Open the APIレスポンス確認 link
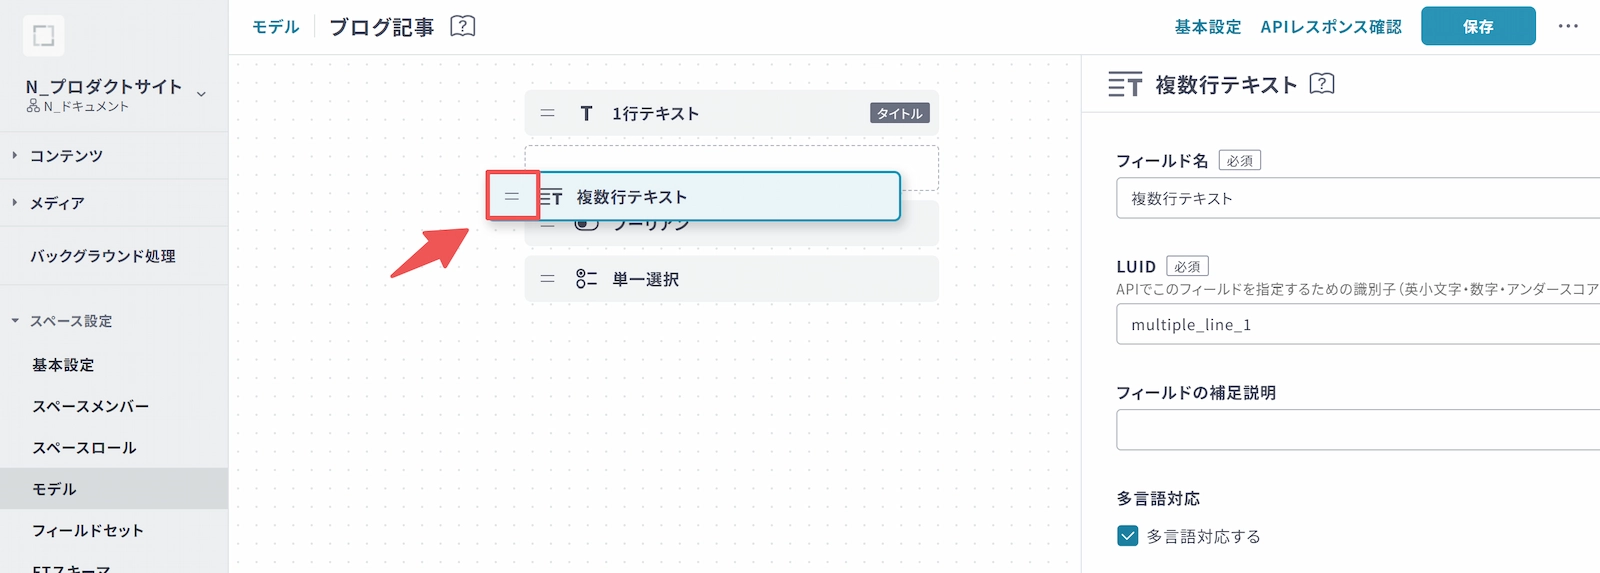The height and width of the screenshot is (573, 1600). tap(1330, 27)
